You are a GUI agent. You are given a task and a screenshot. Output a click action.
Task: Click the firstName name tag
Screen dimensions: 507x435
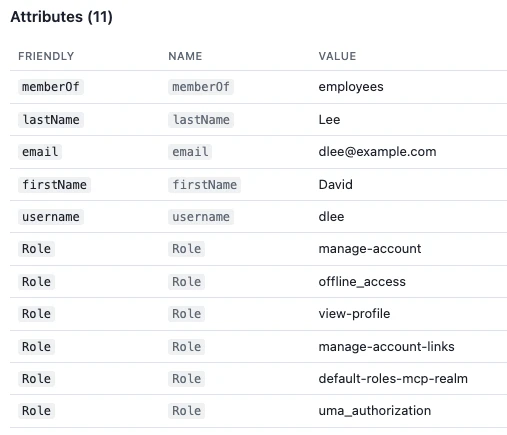204,185
